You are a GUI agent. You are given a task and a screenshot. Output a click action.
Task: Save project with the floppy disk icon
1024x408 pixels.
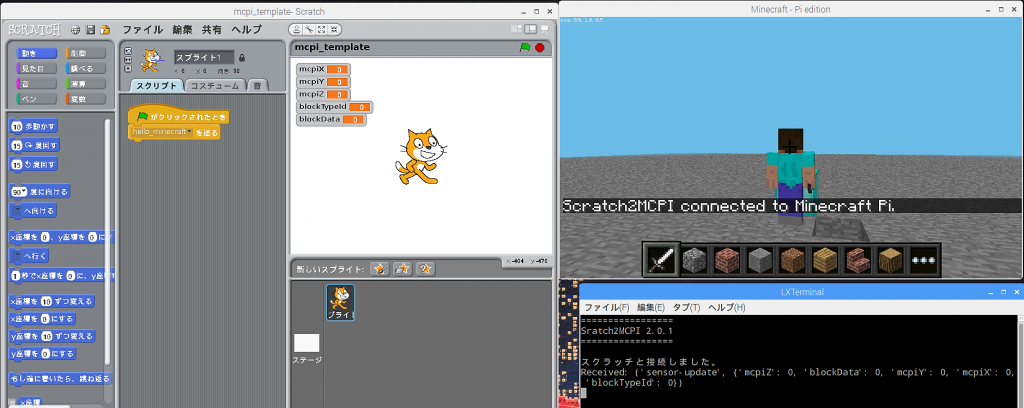click(91, 29)
